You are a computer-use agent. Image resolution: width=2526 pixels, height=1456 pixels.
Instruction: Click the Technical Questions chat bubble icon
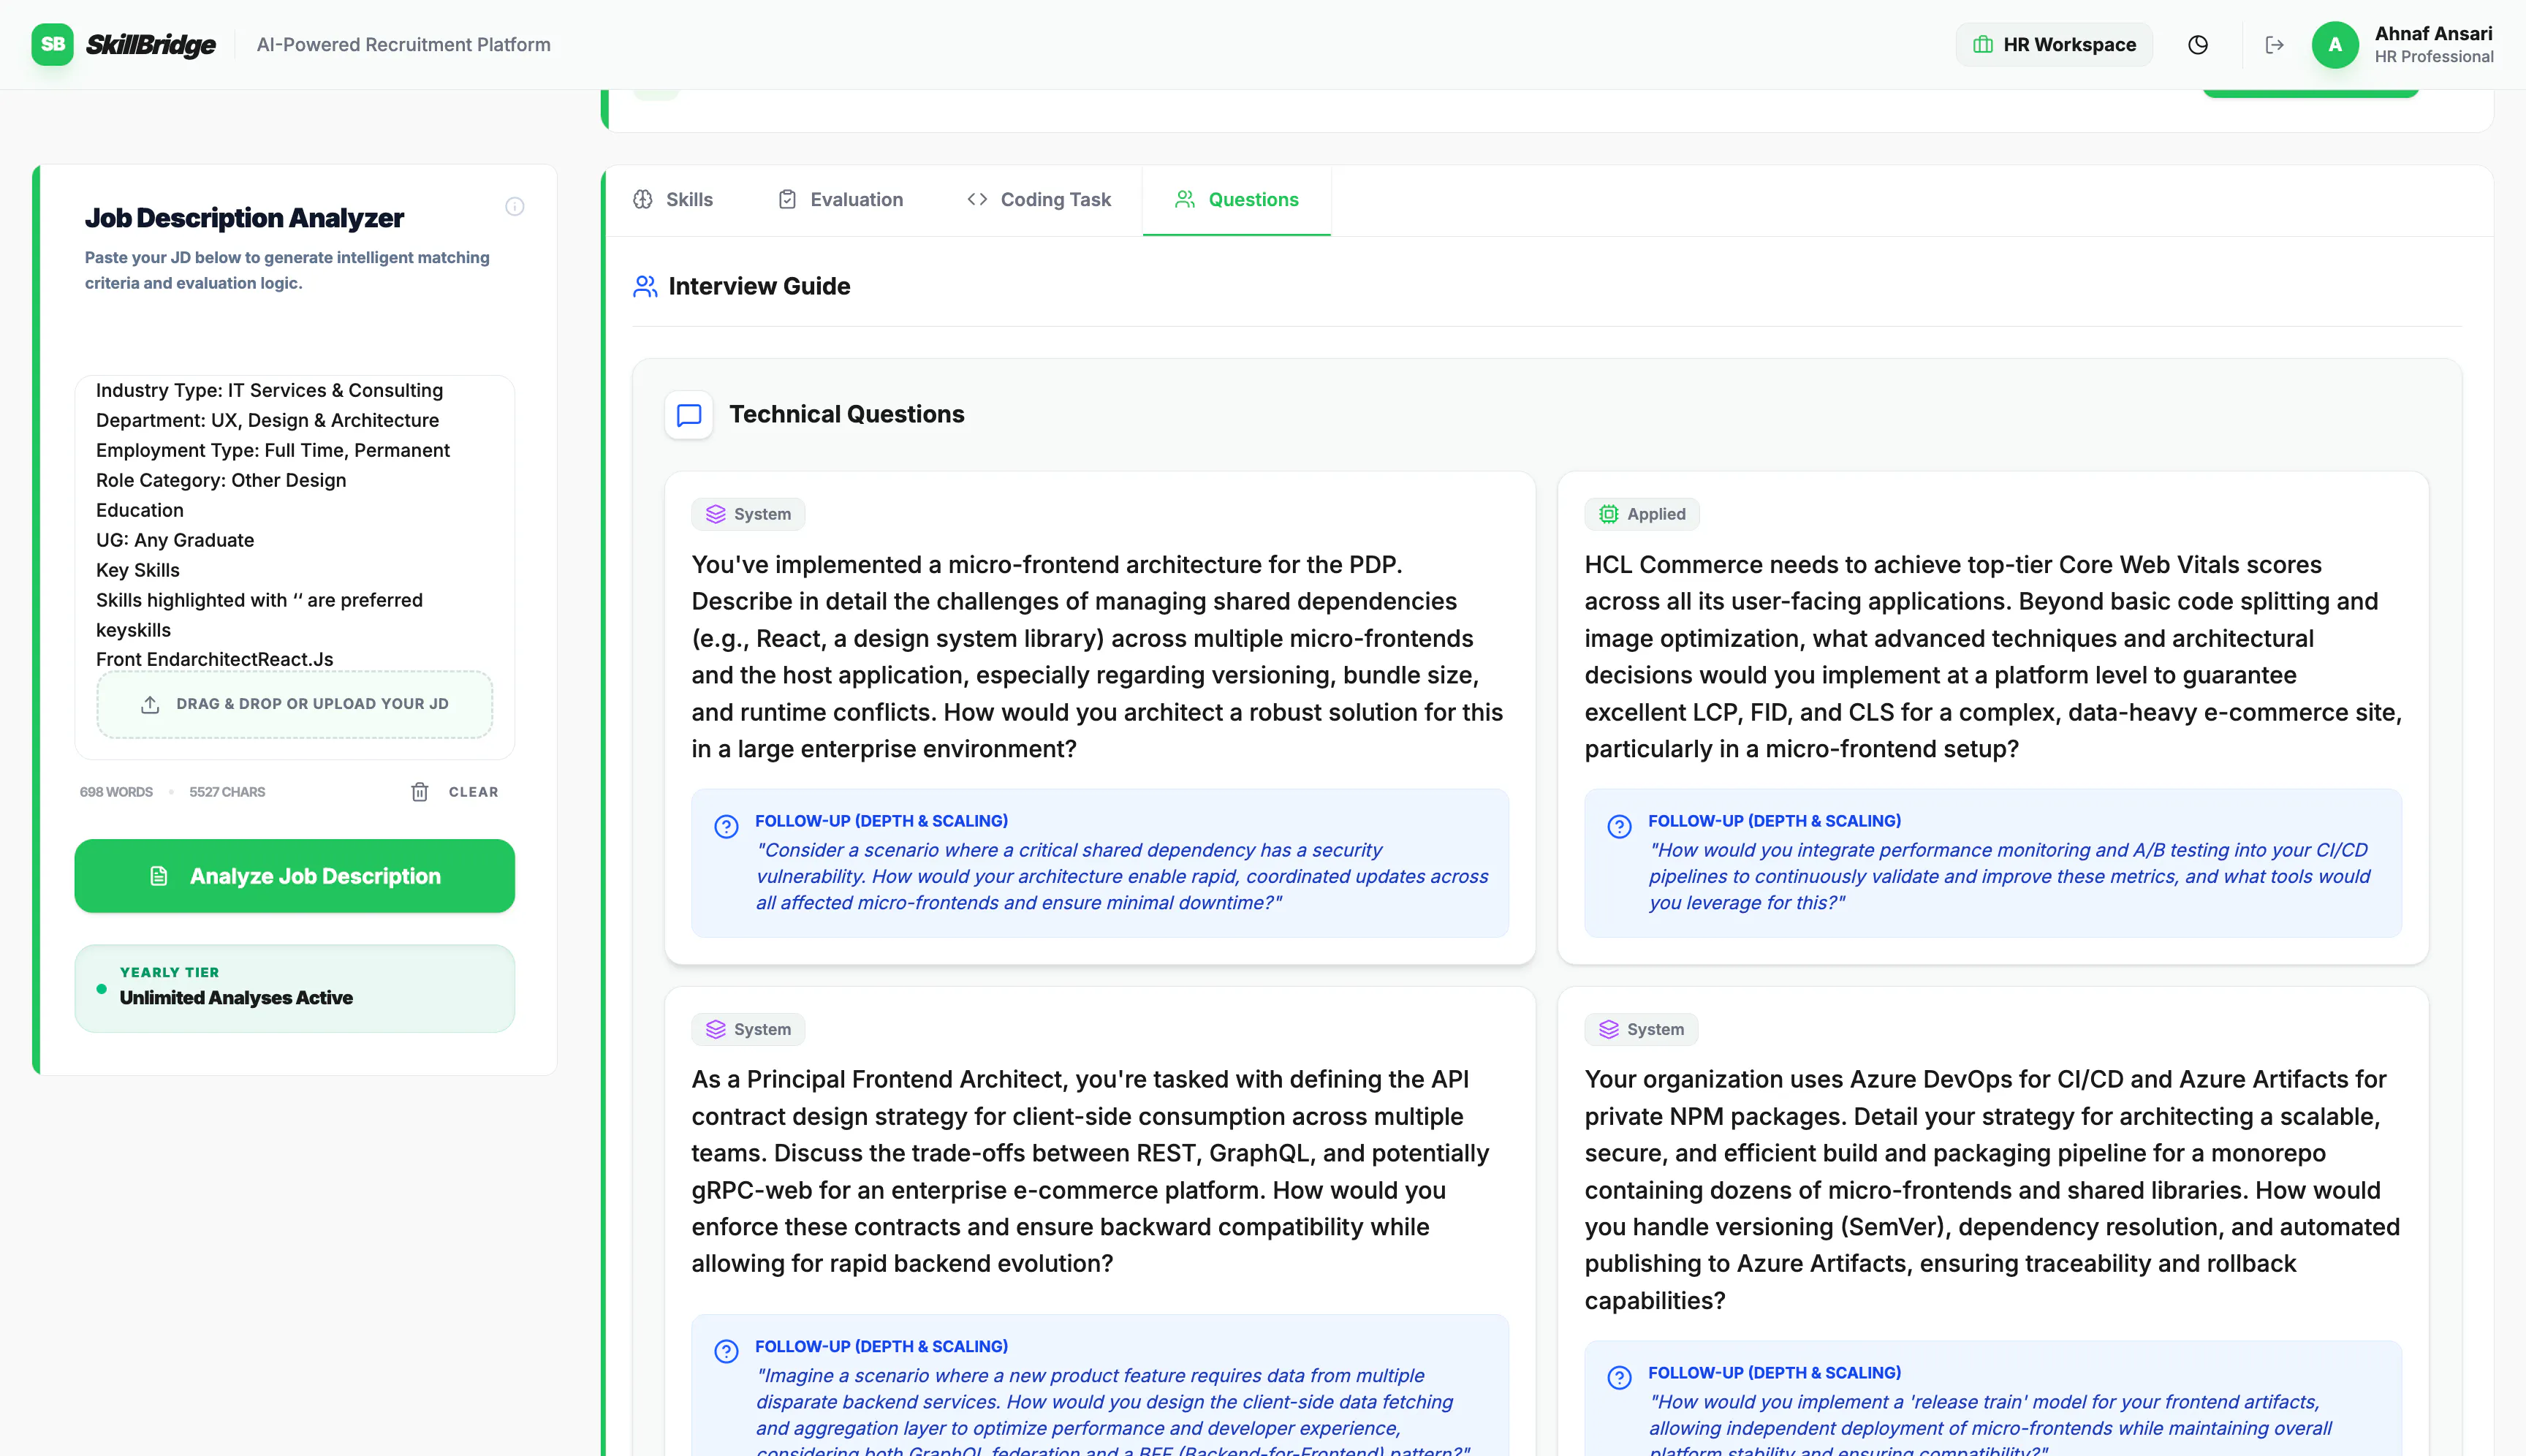689,415
